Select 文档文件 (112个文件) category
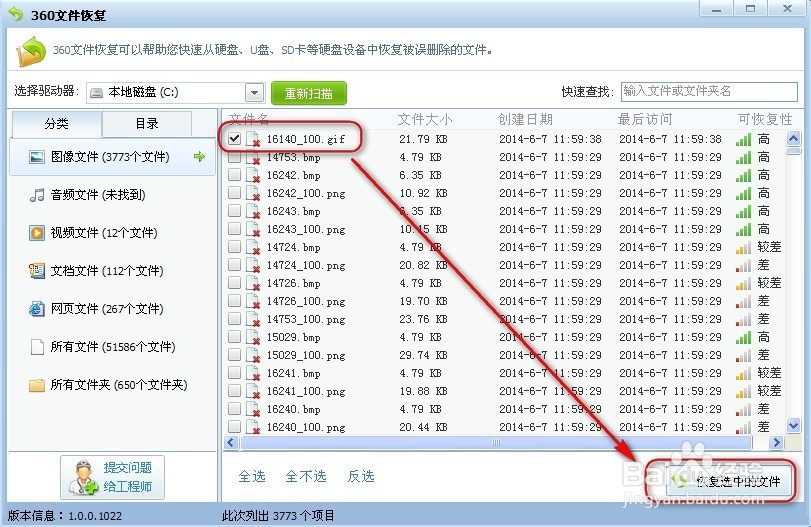 coord(112,270)
